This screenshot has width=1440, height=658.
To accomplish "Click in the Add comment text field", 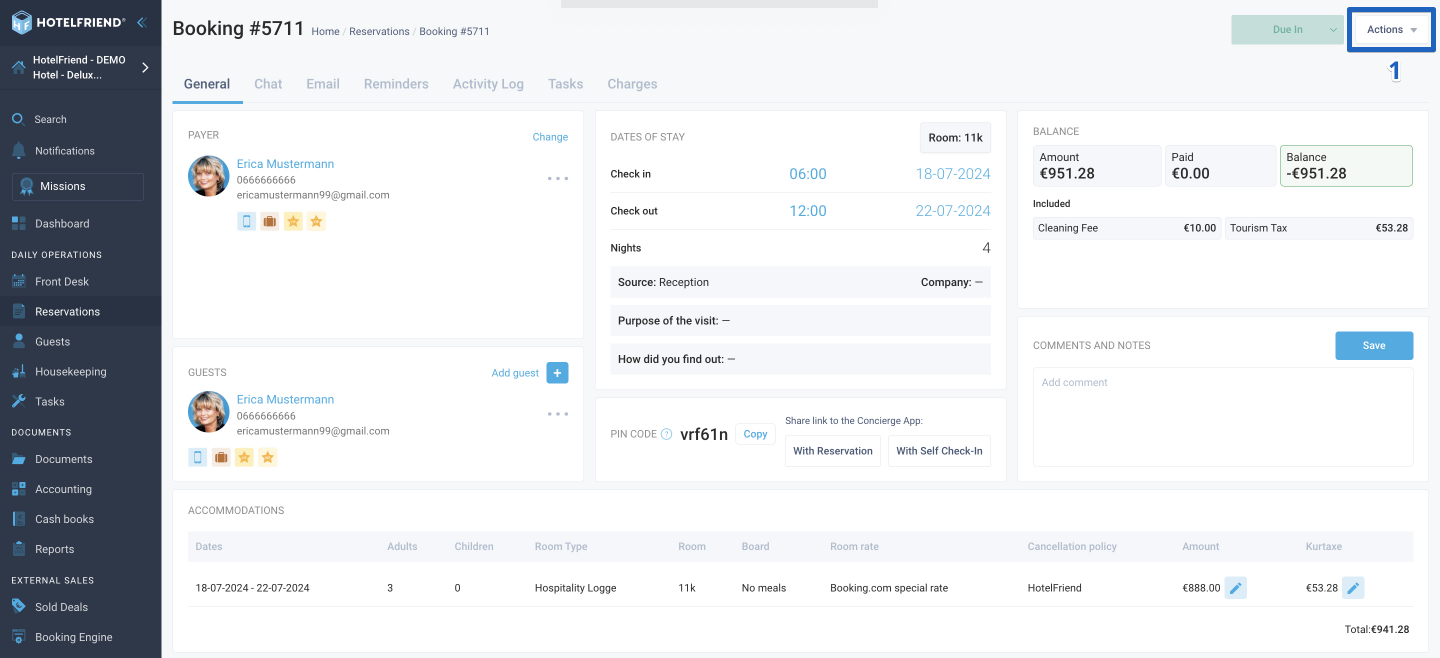I will coord(1223,417).
